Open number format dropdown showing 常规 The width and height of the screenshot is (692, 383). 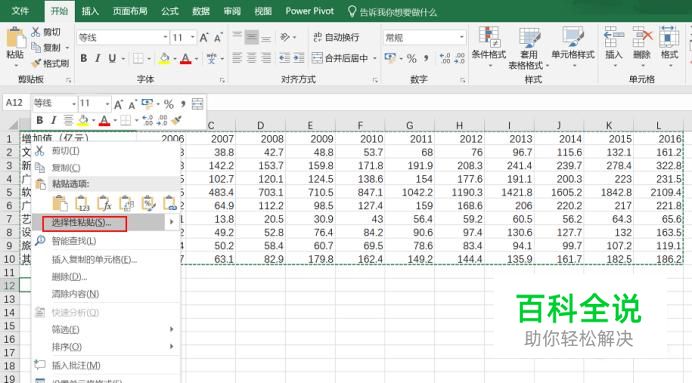coord(462,38)
